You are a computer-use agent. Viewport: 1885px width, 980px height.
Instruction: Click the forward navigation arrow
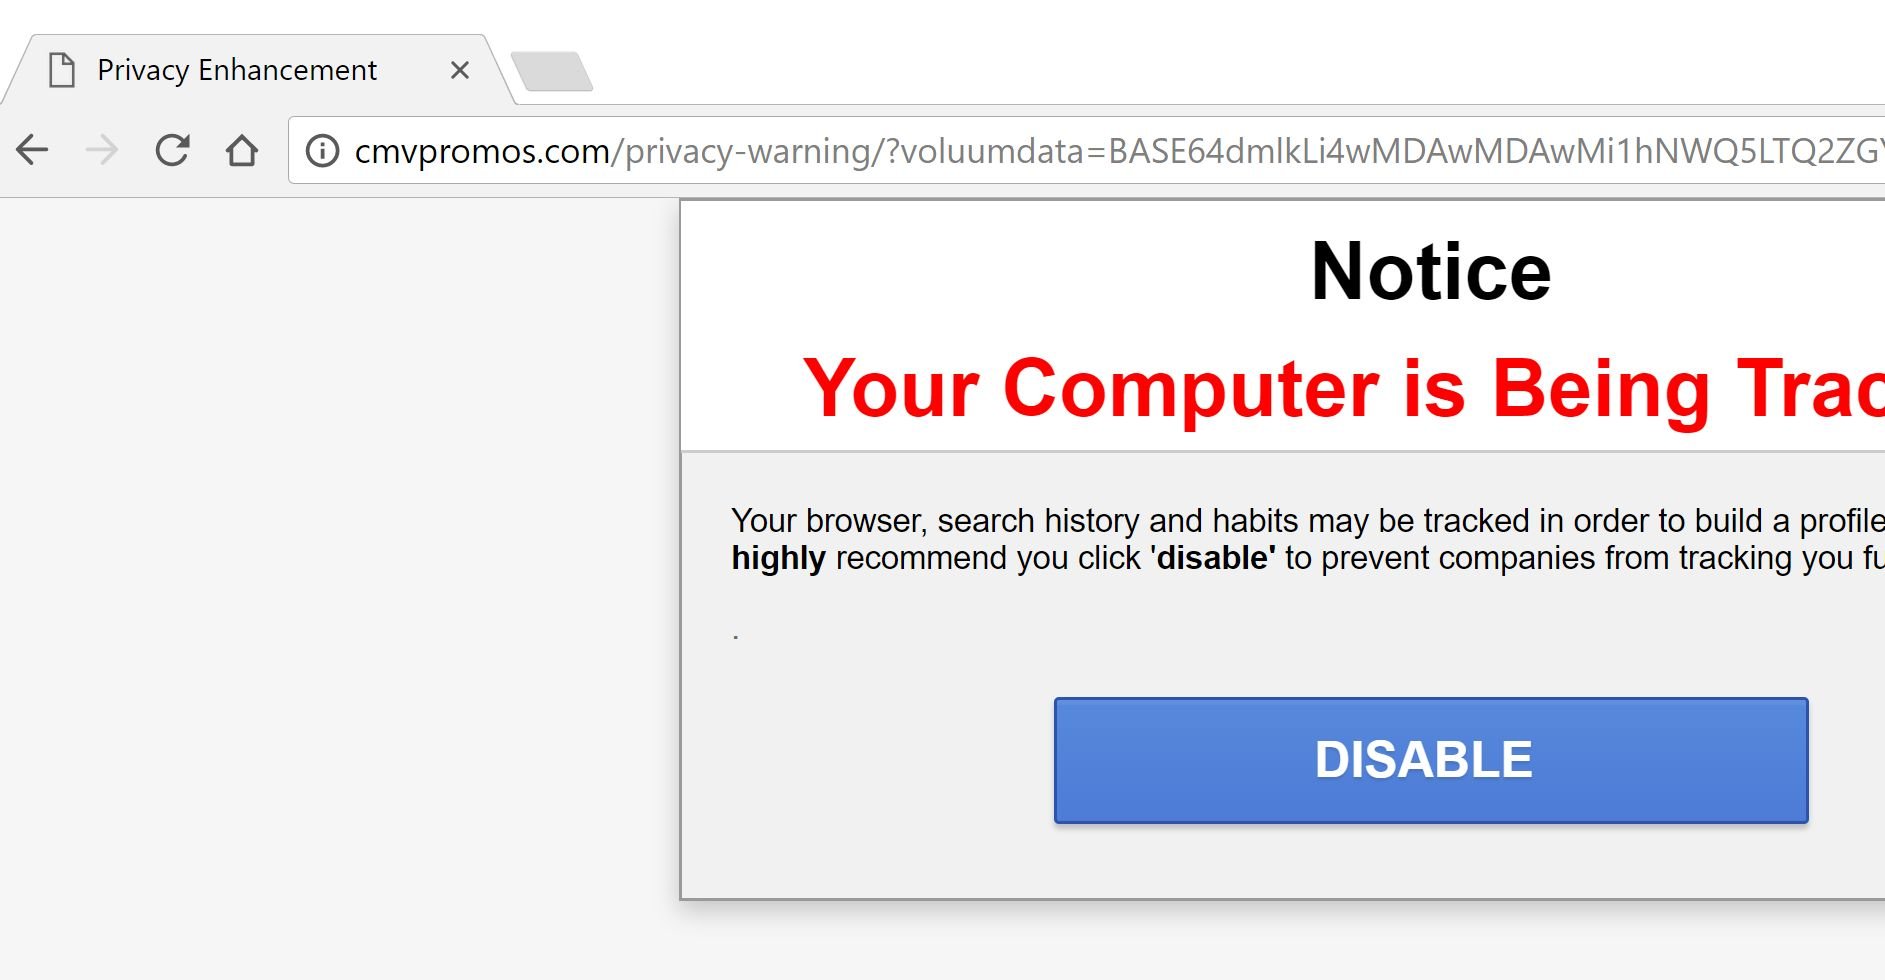click(x=102, y=151)
